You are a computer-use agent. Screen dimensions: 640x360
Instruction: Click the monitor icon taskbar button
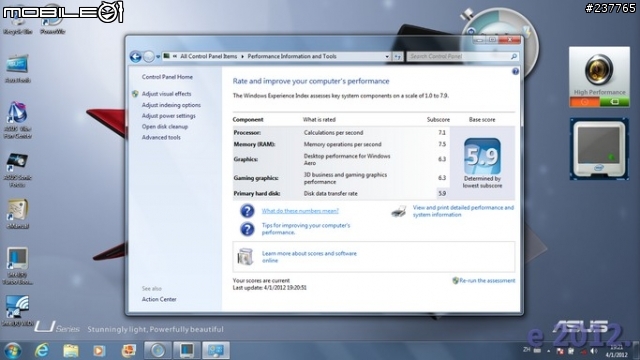tap(187, 350)
